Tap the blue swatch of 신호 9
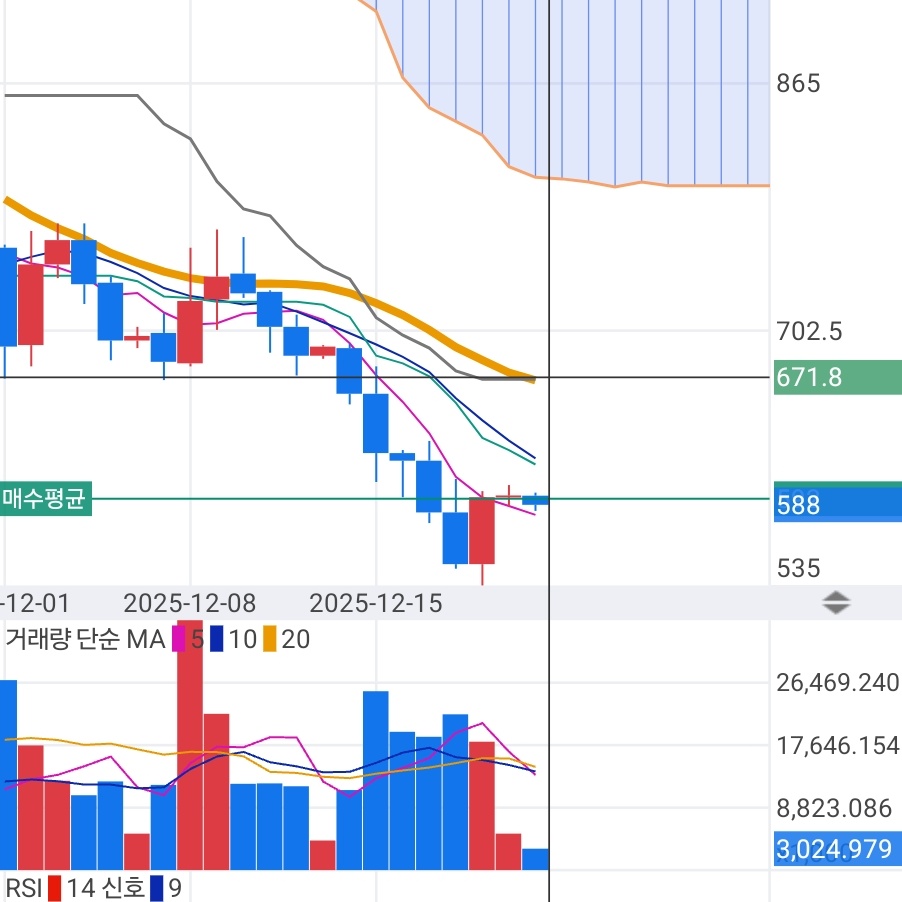Viewport: 902px width, 902px height. tap(156, 888)
